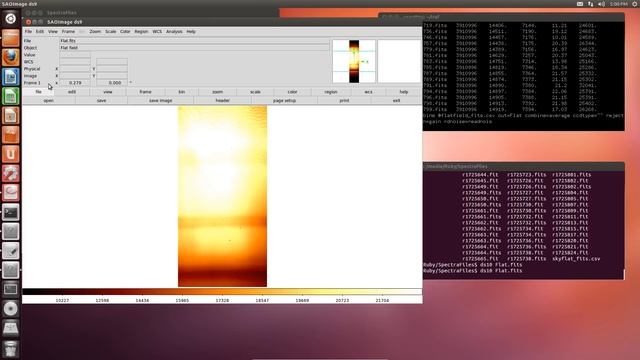Select the 'frame' button bar tab
Screen dimensions: 640x360
pyautogui.click(x=145, y=92)
